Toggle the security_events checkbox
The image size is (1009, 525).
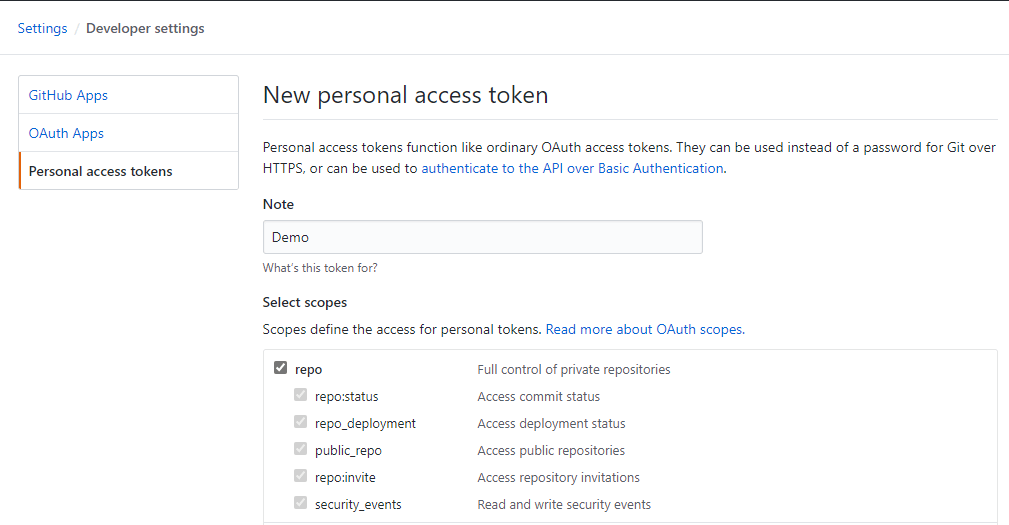(x=300, y=503)
